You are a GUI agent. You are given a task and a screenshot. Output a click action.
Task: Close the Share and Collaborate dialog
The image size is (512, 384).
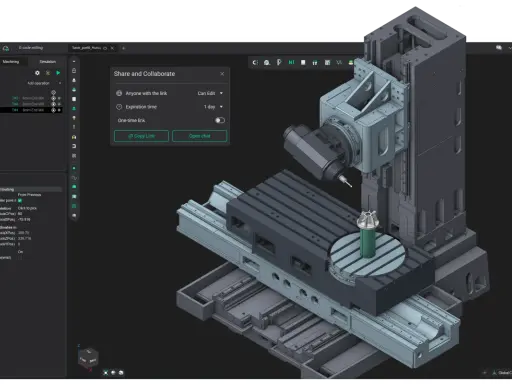pyautogui.click(x=222, y=74)
